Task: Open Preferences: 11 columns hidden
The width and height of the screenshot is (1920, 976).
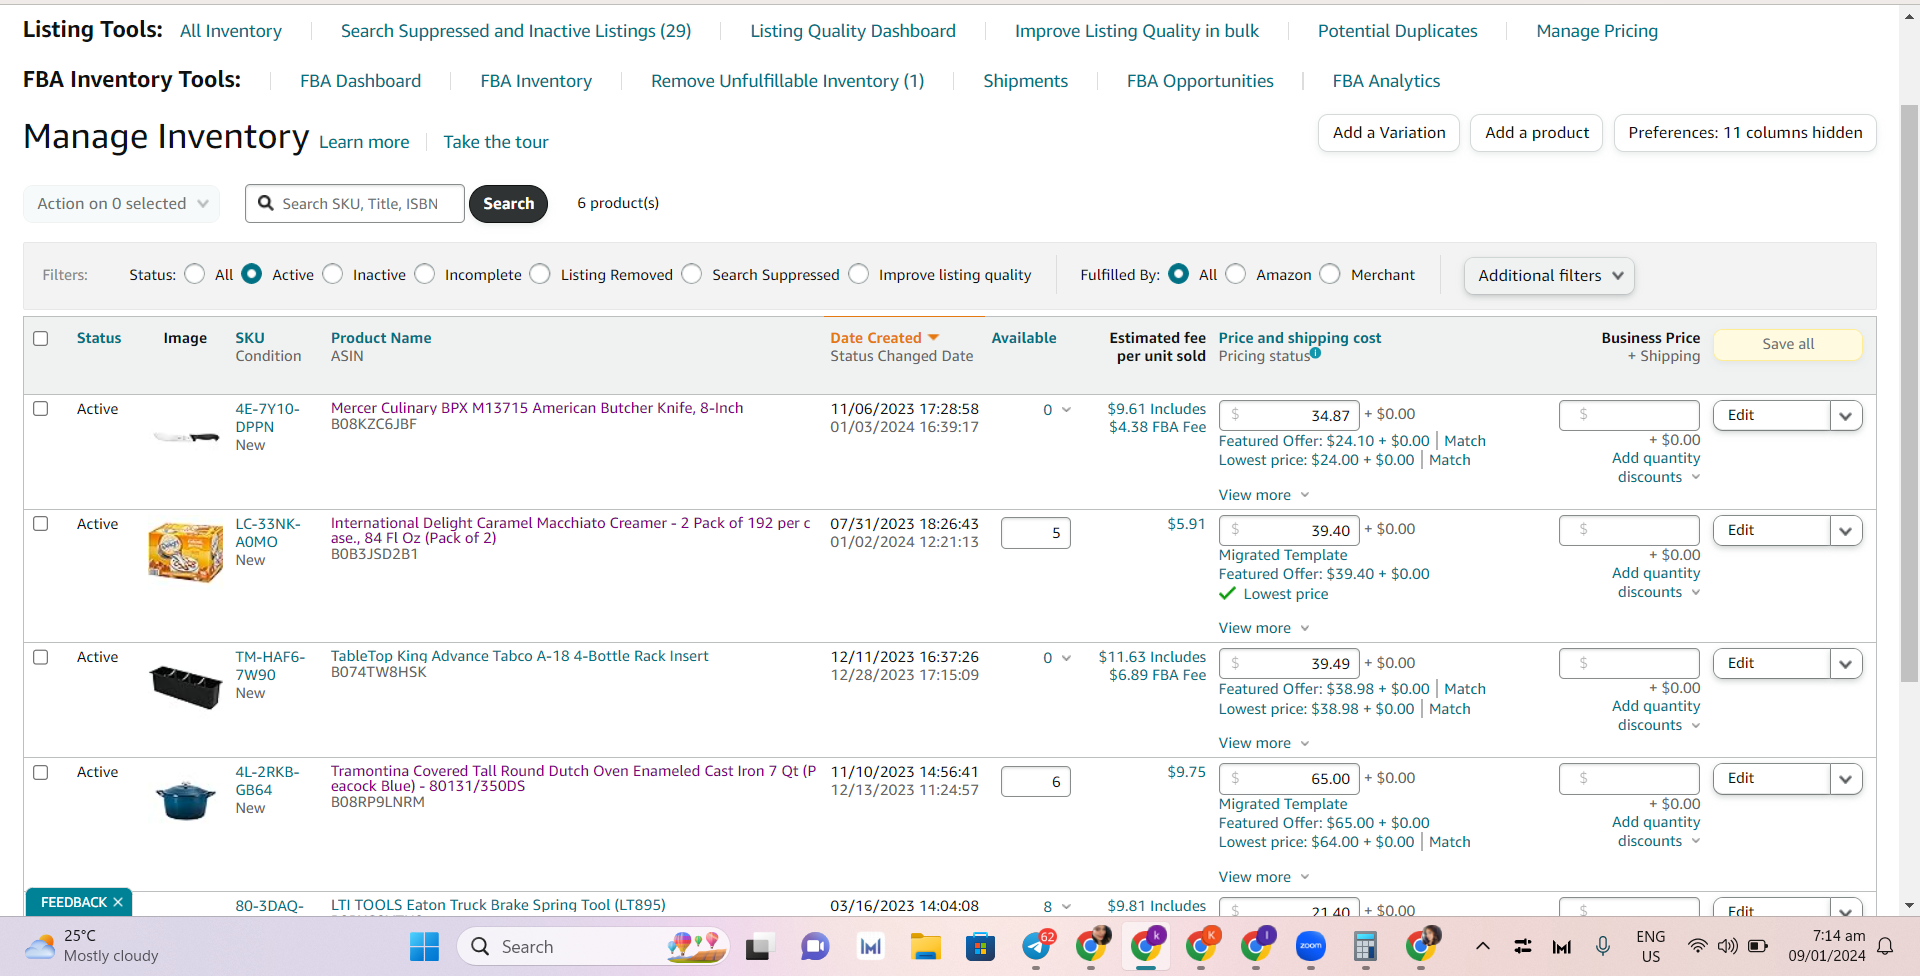Action: [x=1745, y=133]
